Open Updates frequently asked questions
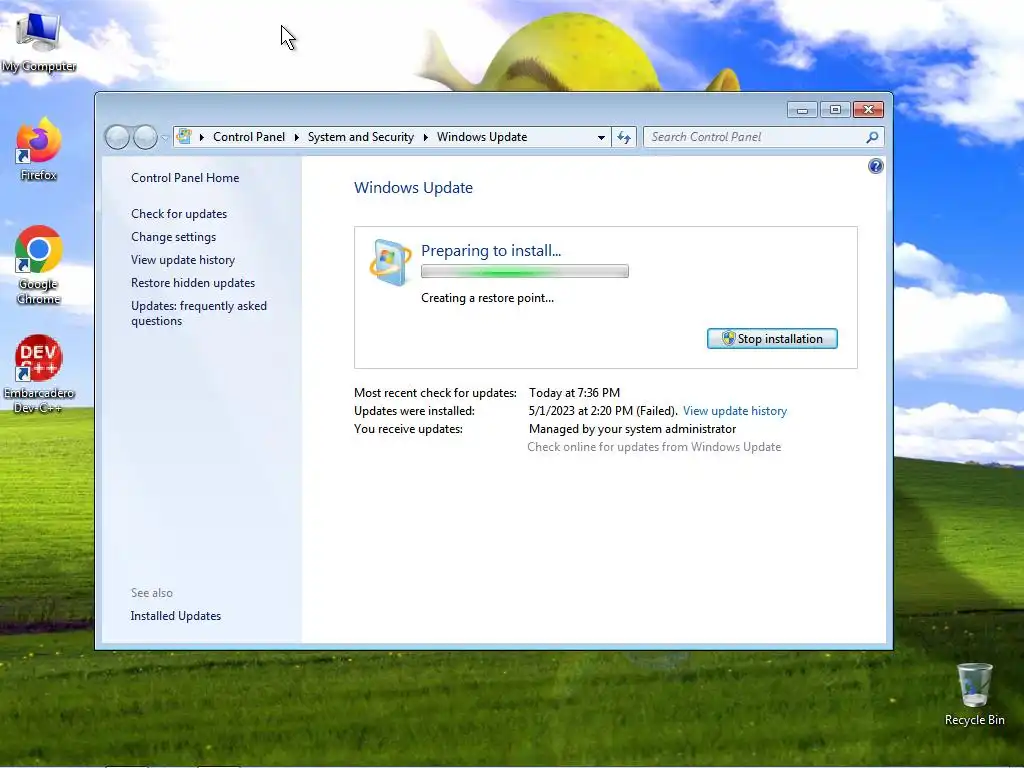Screen dimensions: 1024x768 pos(199,313)
